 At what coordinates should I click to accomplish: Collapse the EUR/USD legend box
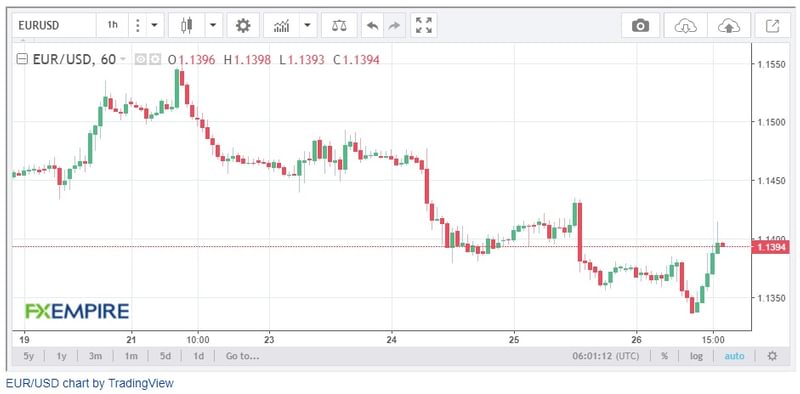22,60
